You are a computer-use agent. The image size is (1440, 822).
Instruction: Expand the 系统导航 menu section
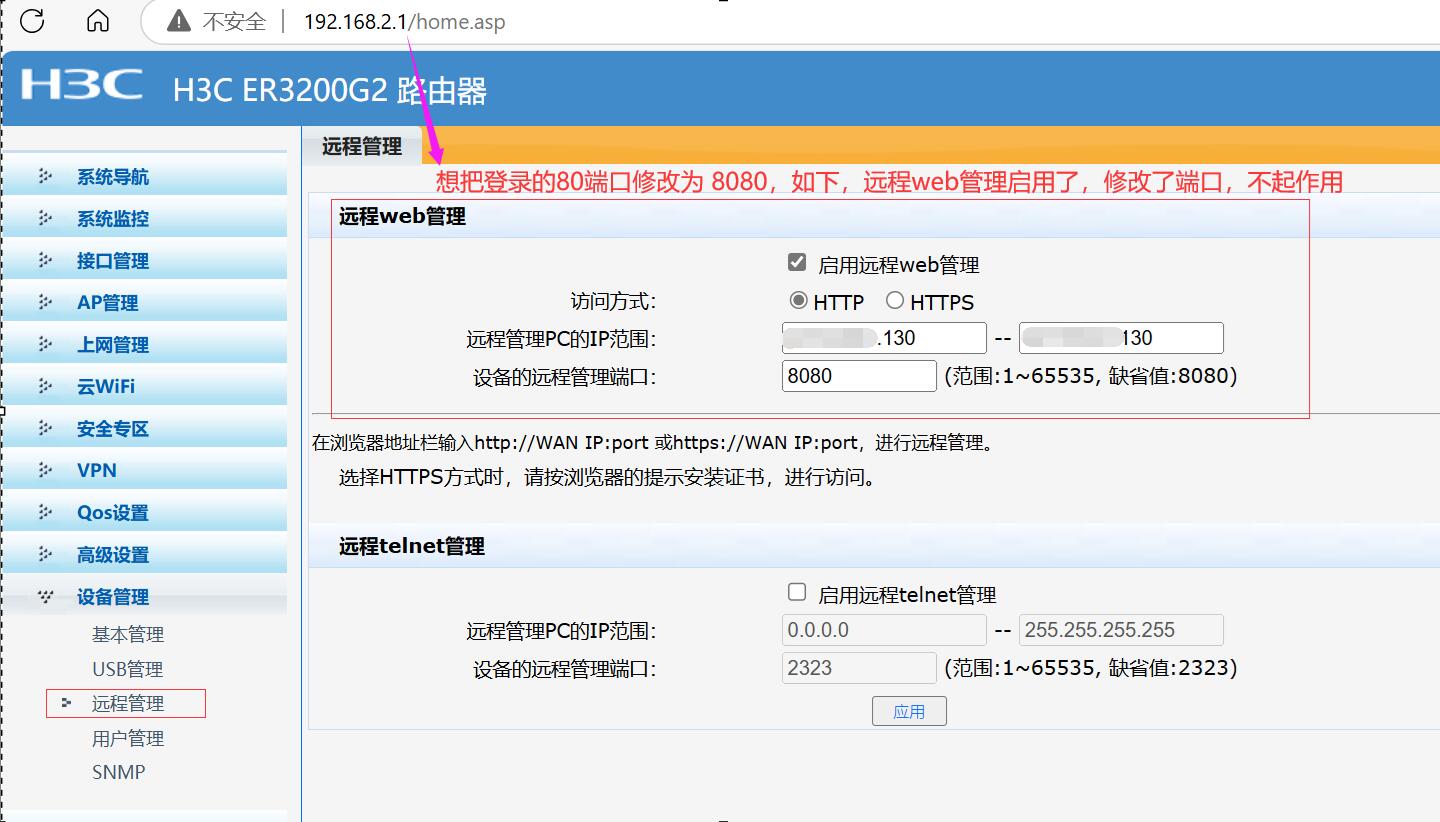click(x=145, y=177)
